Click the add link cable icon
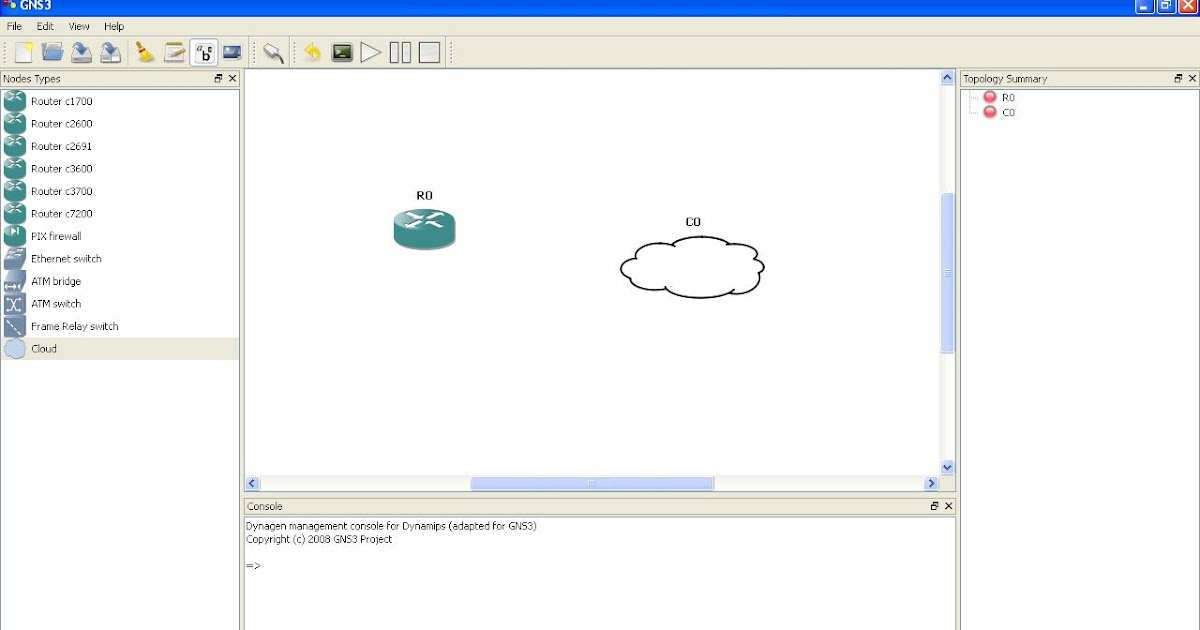Screen dimensions: 1200x630 coord(273,52)
